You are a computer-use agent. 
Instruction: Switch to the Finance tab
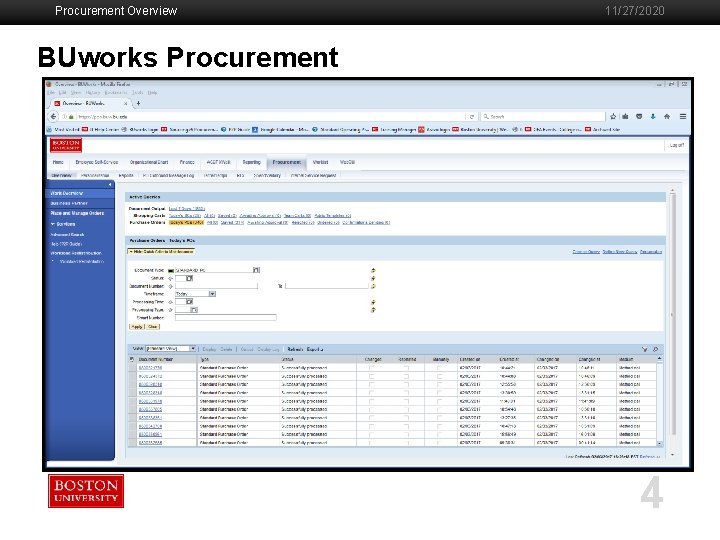pos(187,162)
